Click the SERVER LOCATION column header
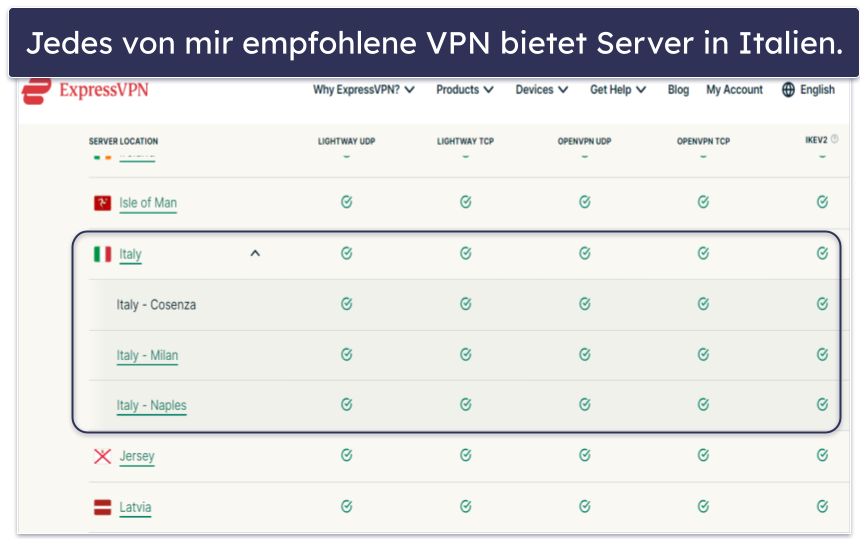Screen dimensions: 860x539 [x=123, y=141]
